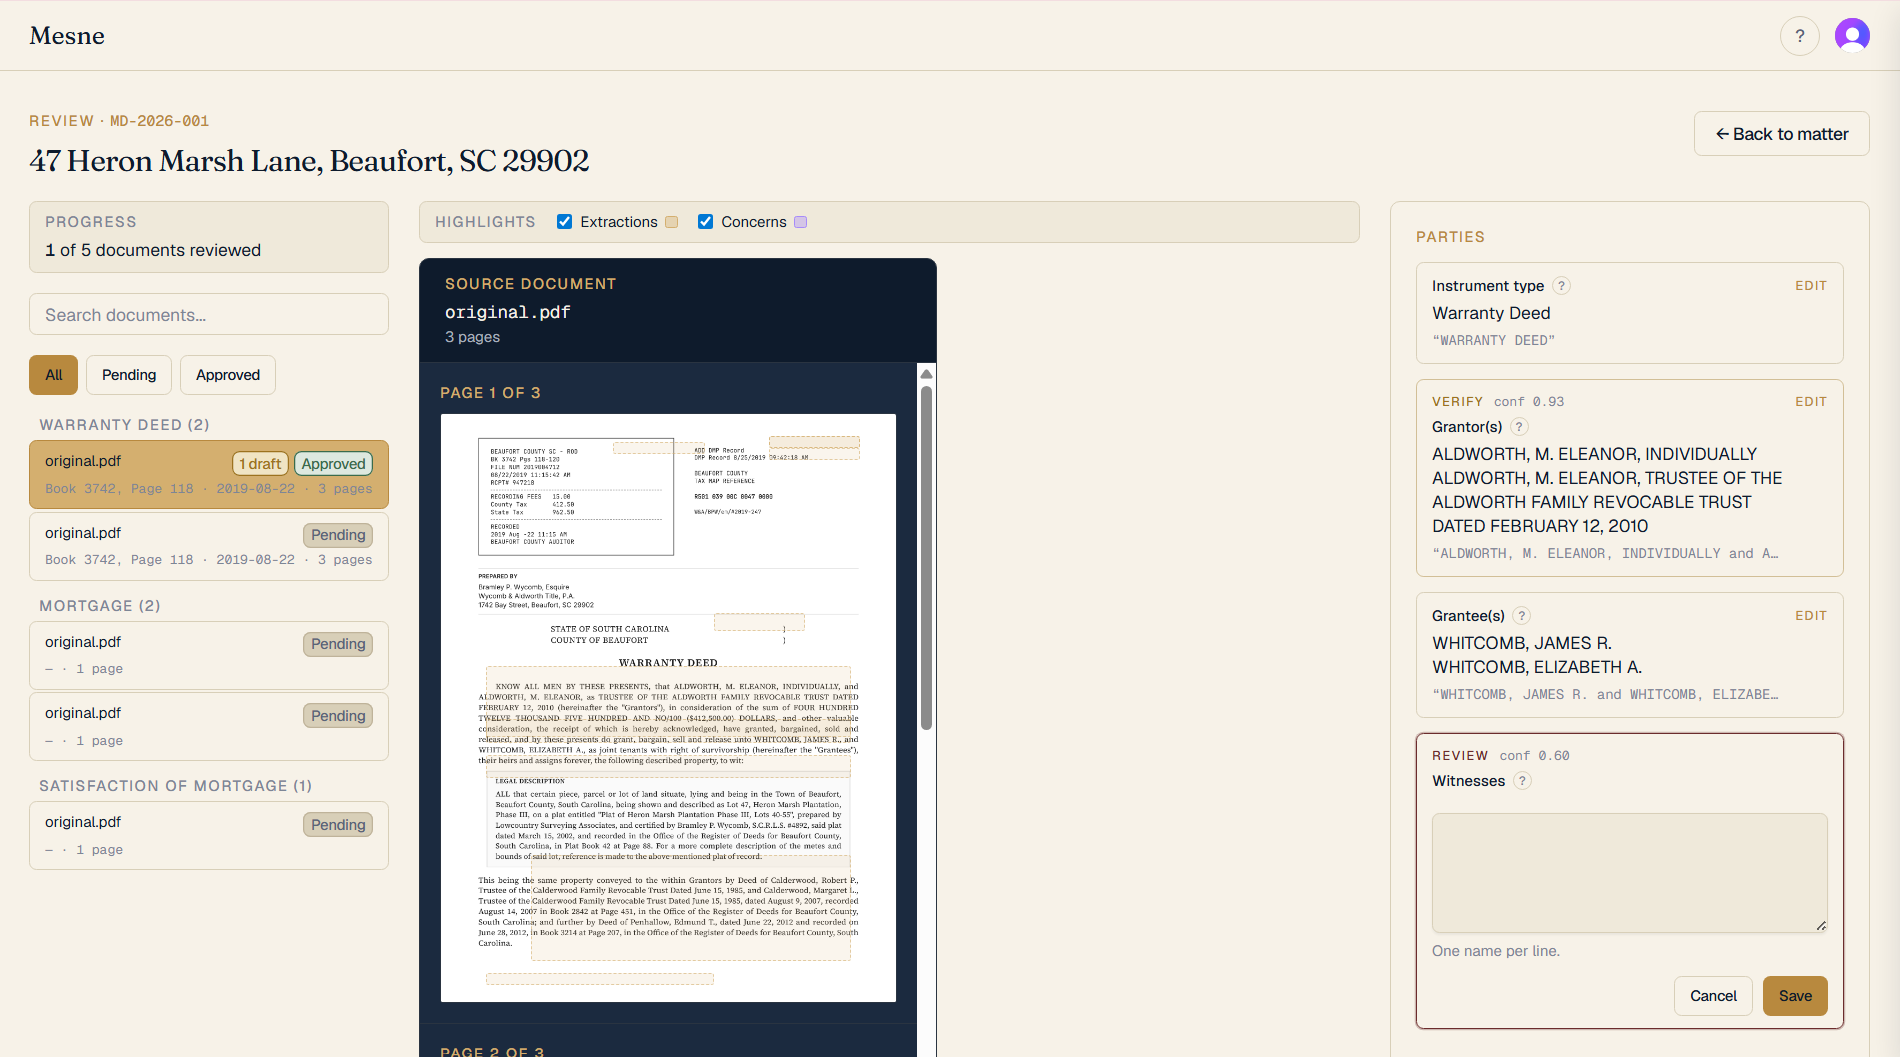
Task: Cancel the Witnesses edit
Action: 1713,996
